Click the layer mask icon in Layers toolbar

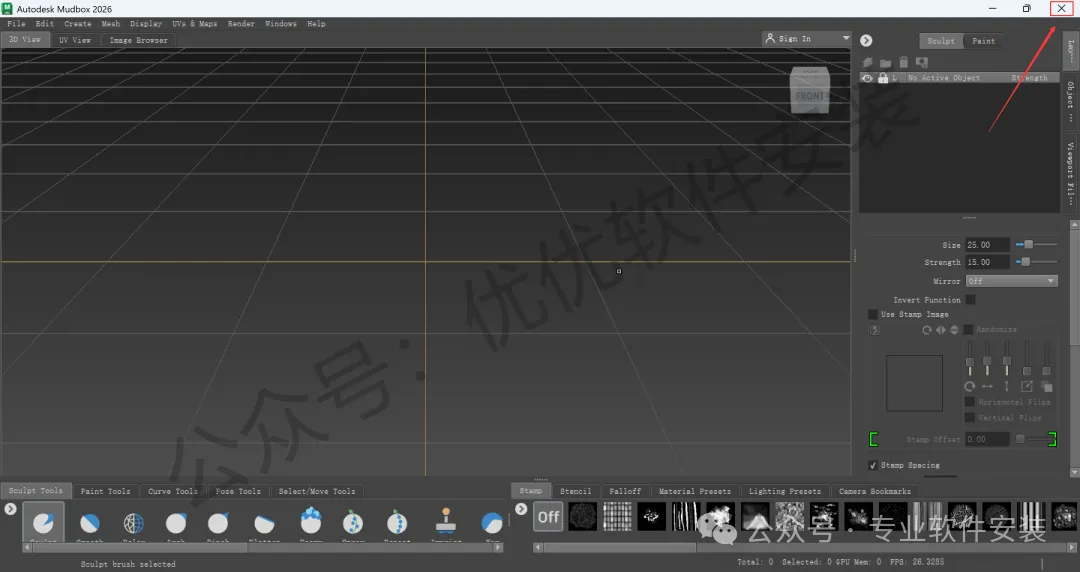(922, 63)
